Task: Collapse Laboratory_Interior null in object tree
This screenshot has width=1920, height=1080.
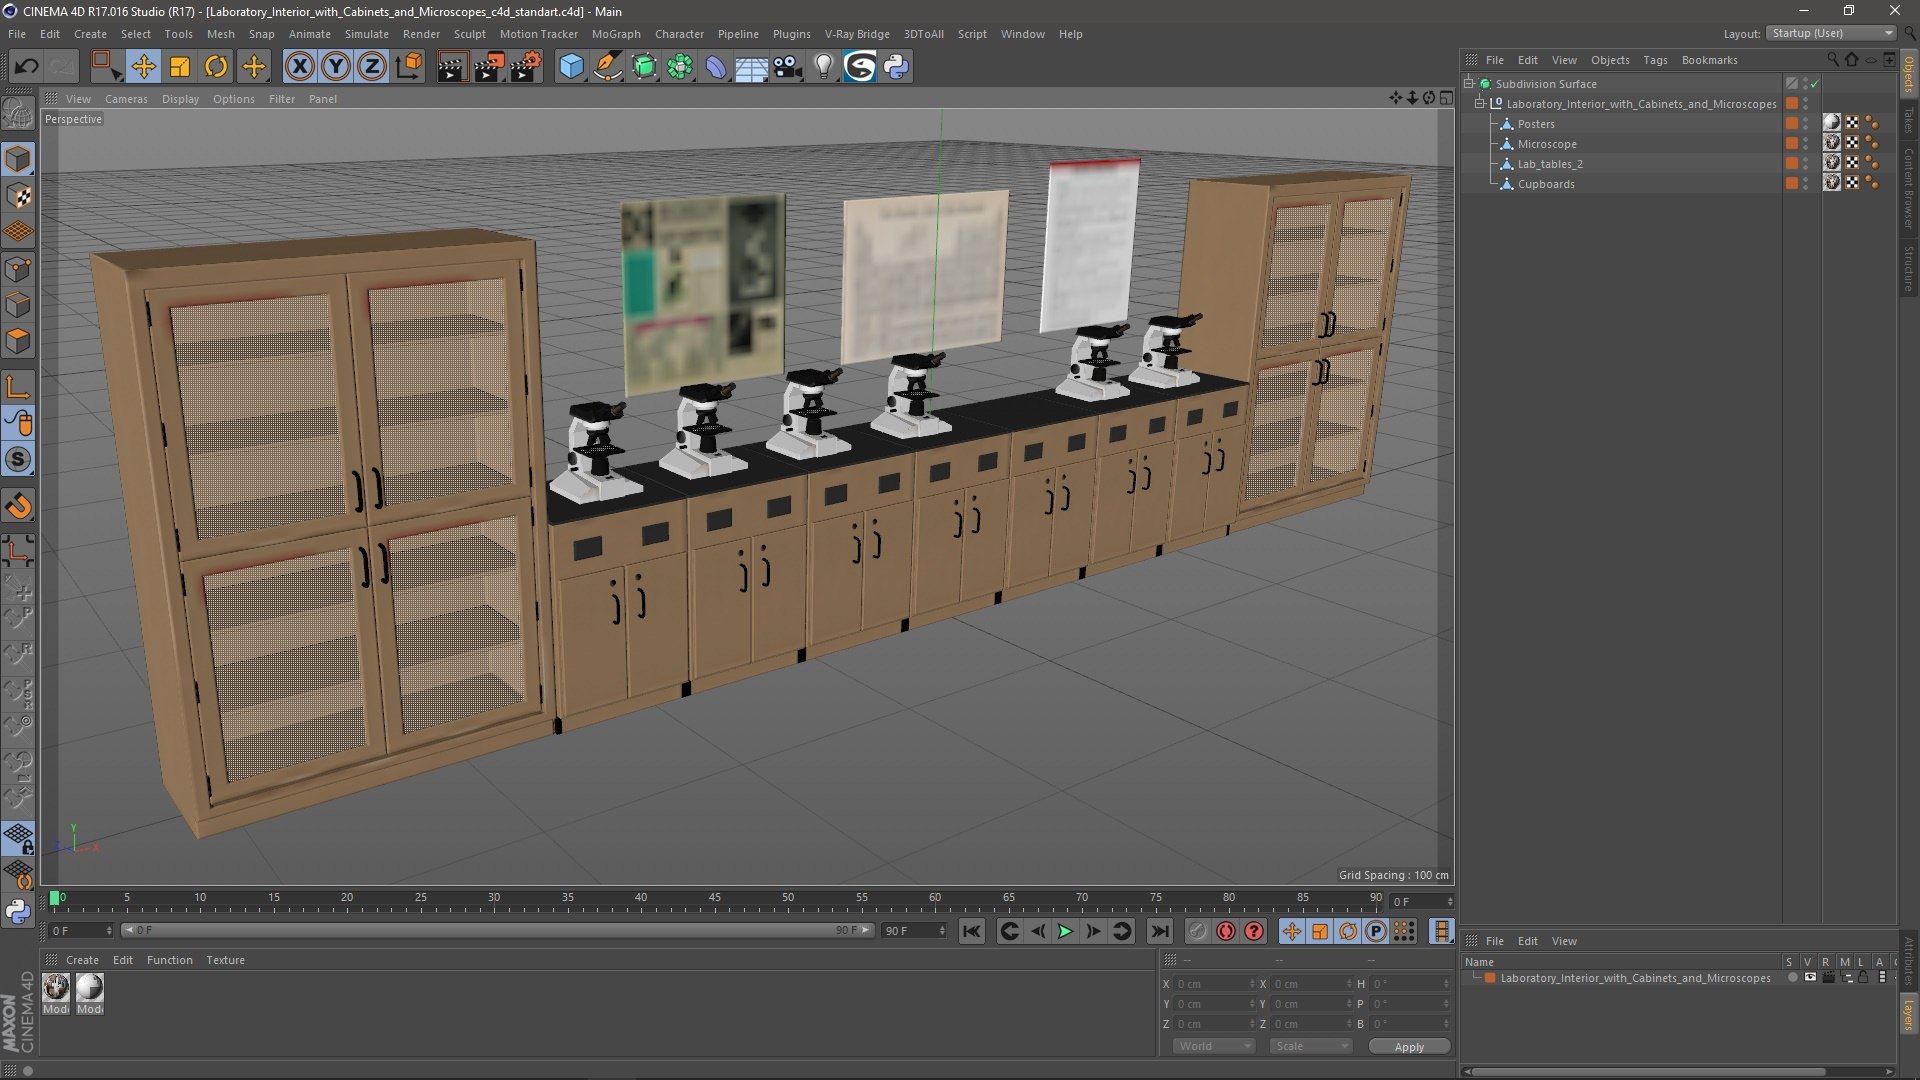Action: pyautogui.click(x=1480, y=104)
